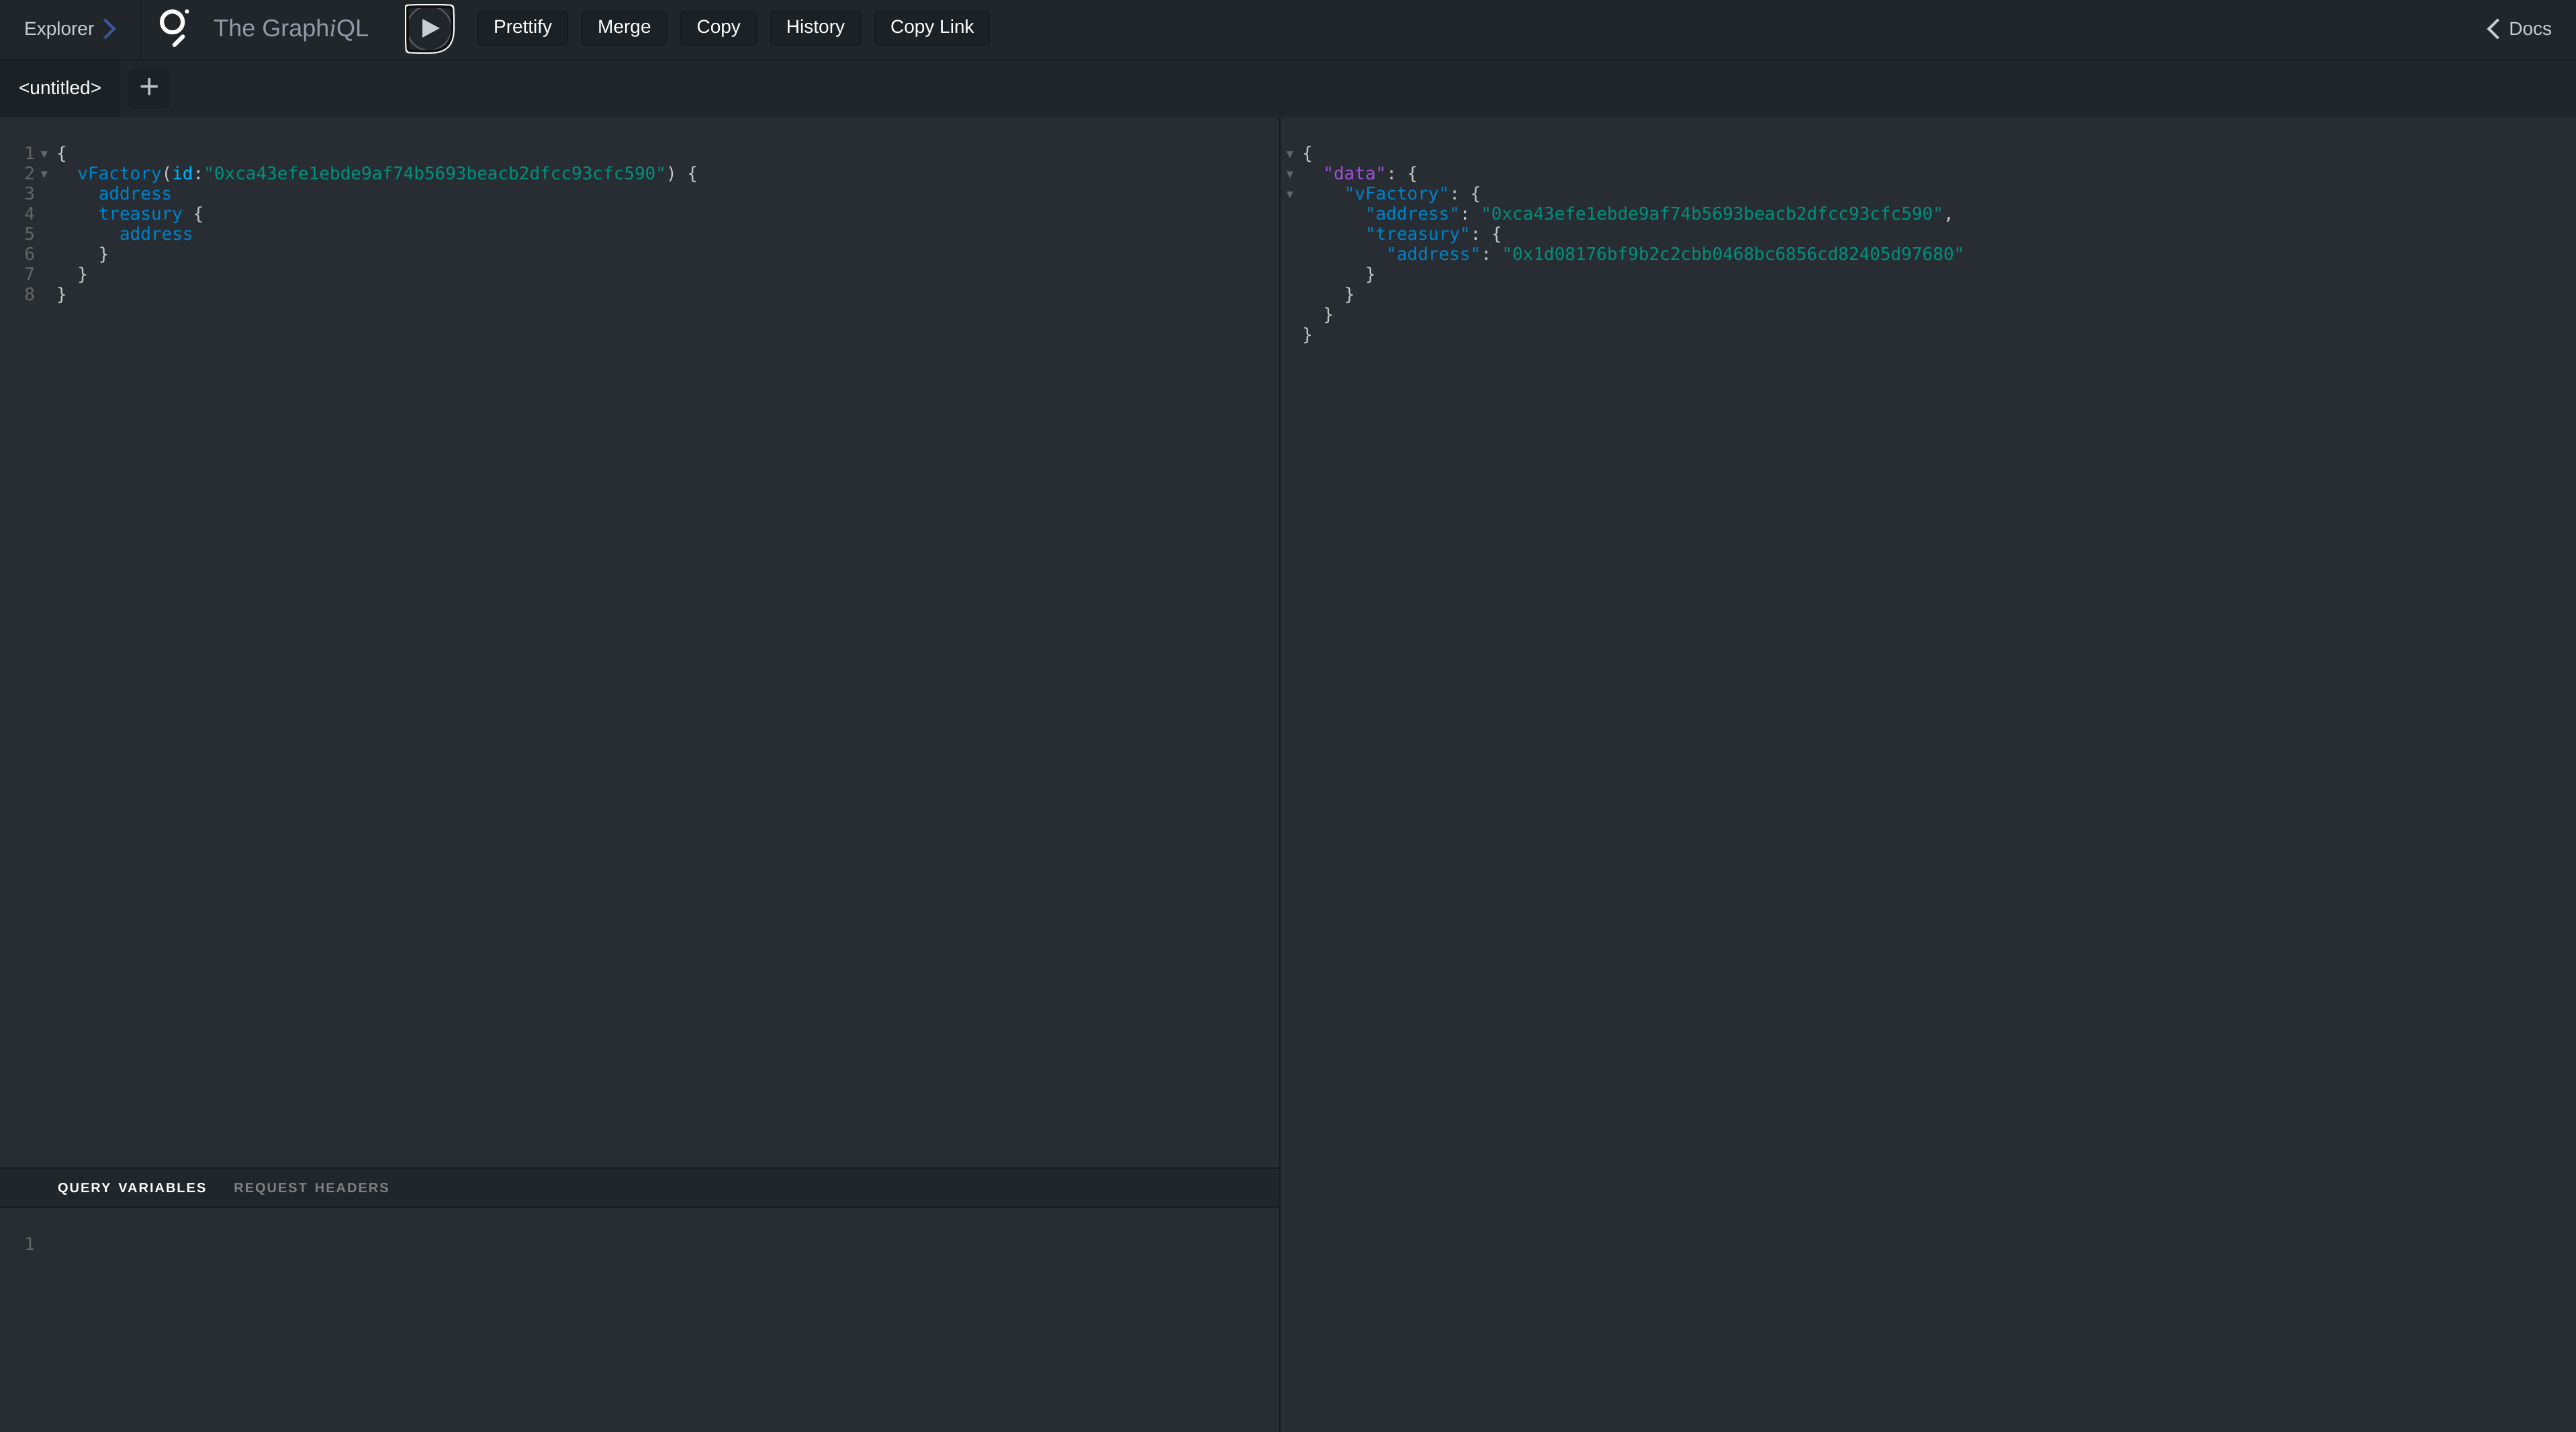This screenshot has height=1432, width=2576.
Task: Click treasury field in query editor
Action: (x=140, y=214)
